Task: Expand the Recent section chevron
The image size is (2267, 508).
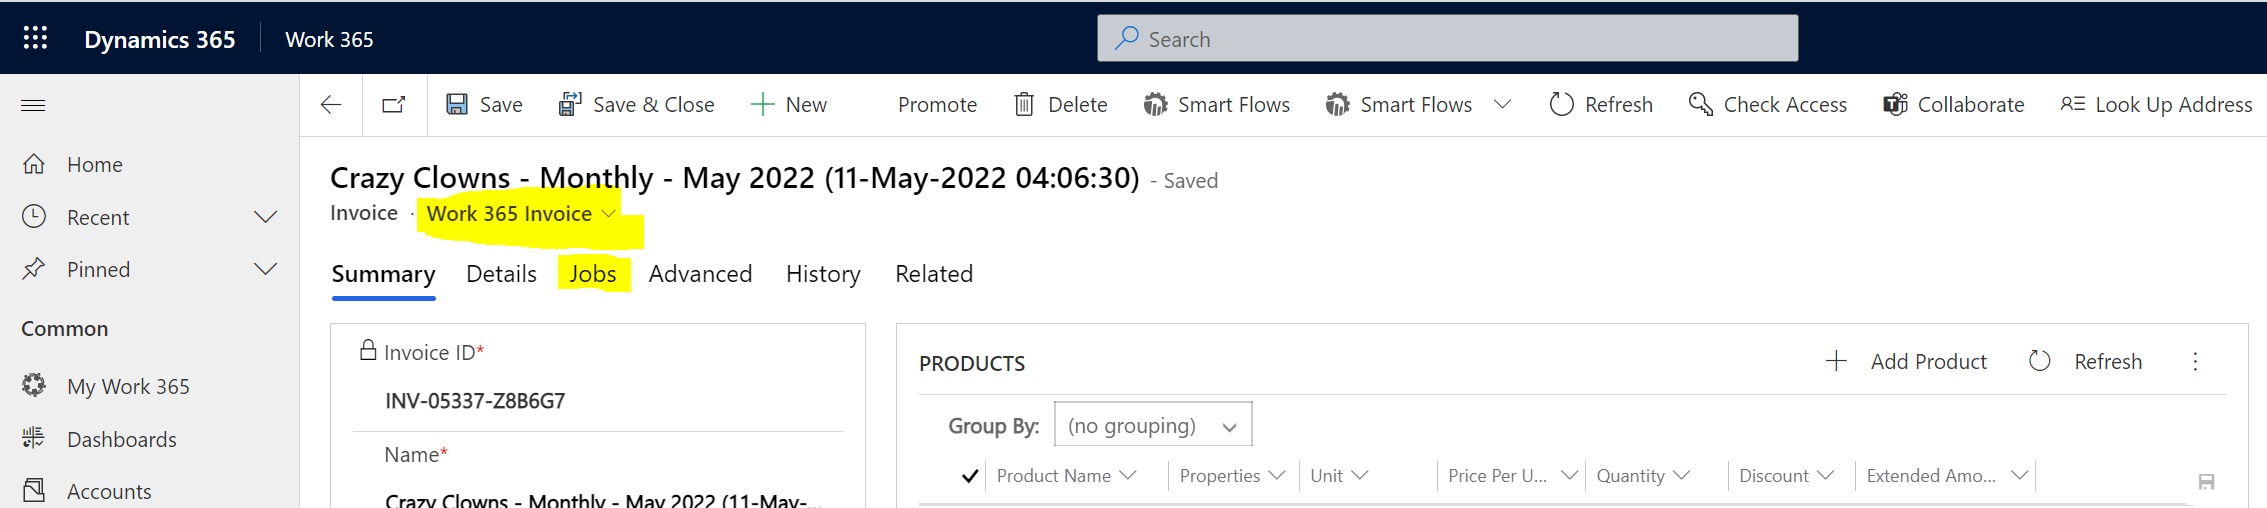Action: pyautogui.click(x=265, y=217)
